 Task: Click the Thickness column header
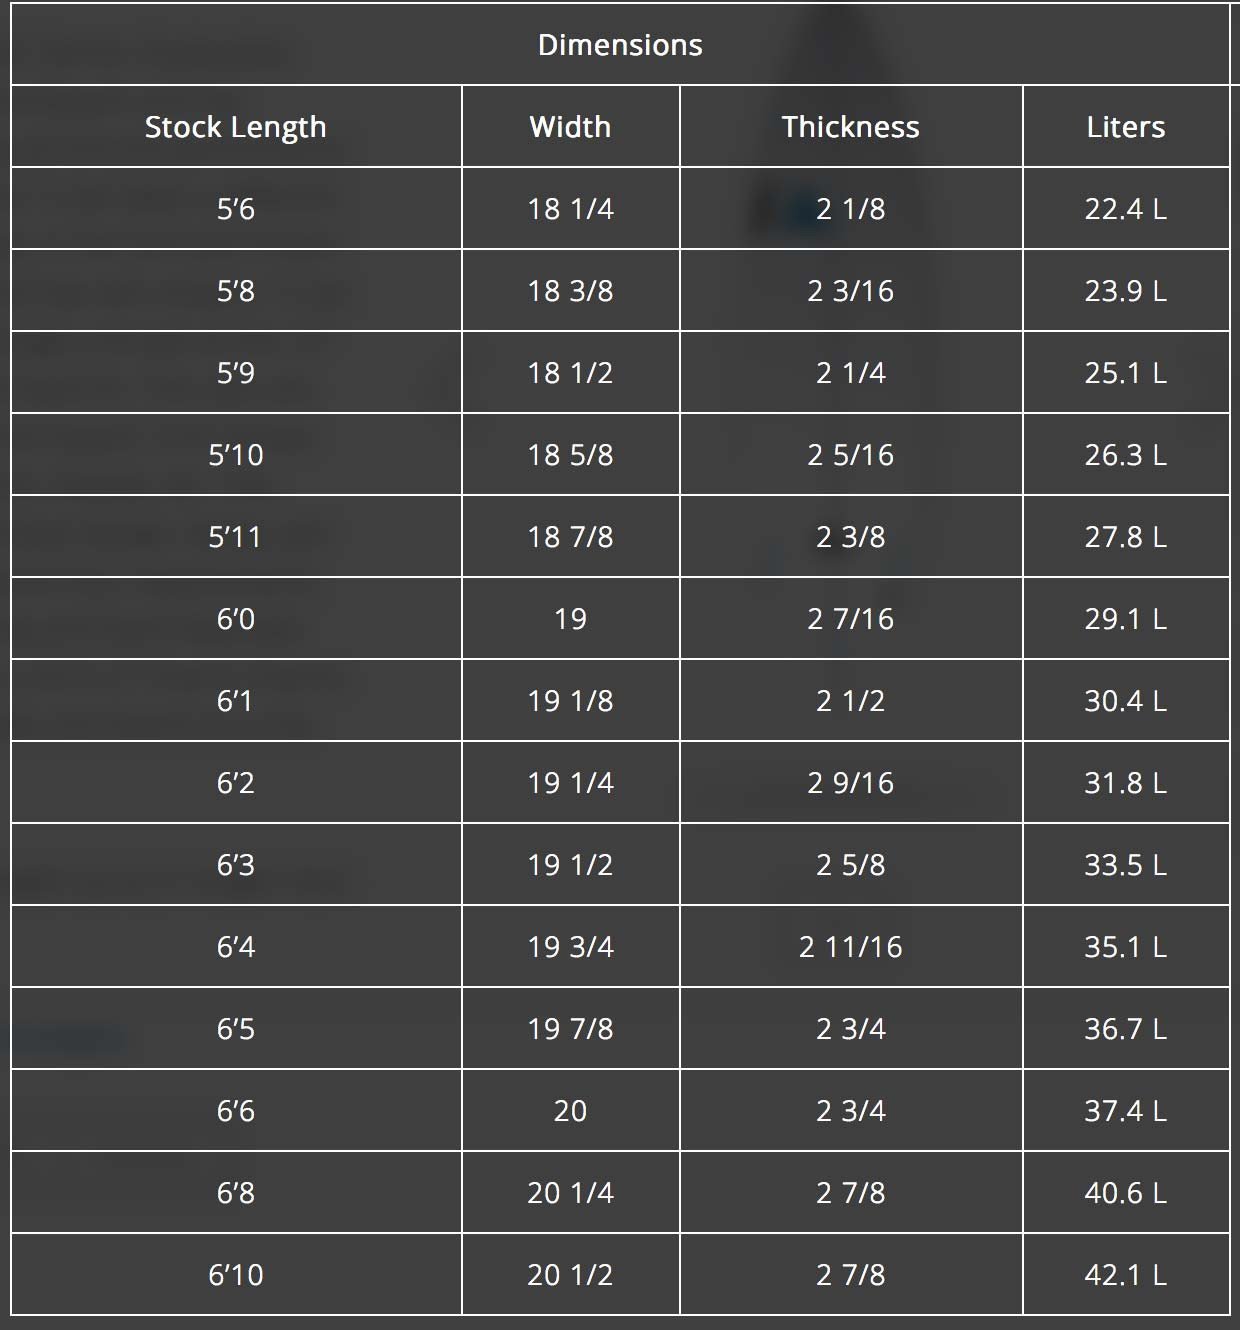850,127
